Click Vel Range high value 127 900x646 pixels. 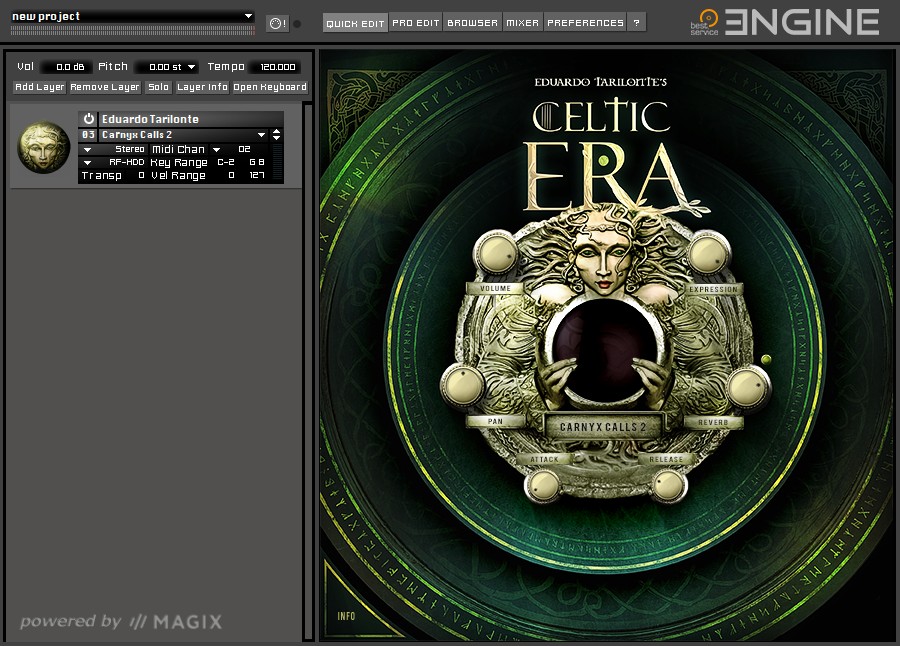(257, 176)
